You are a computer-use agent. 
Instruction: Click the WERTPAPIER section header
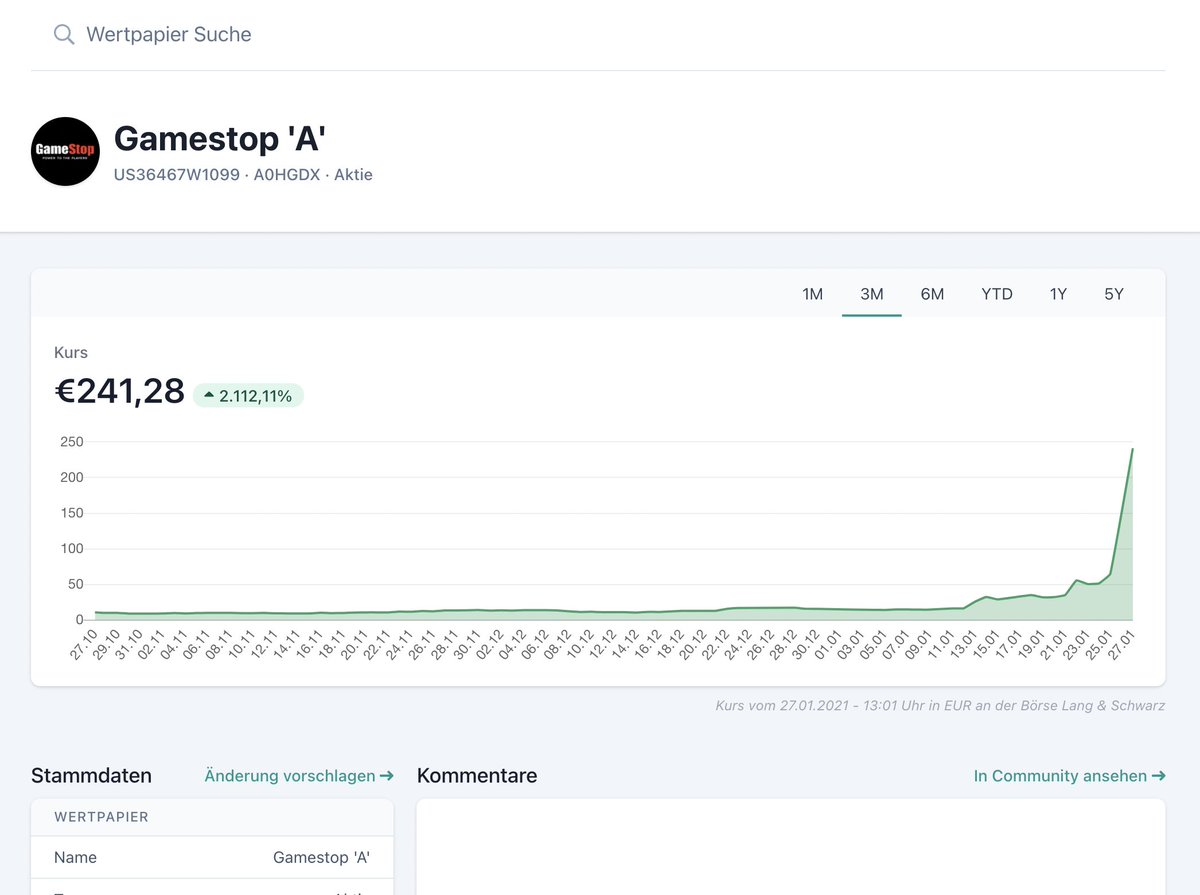[x=102, y=817]
